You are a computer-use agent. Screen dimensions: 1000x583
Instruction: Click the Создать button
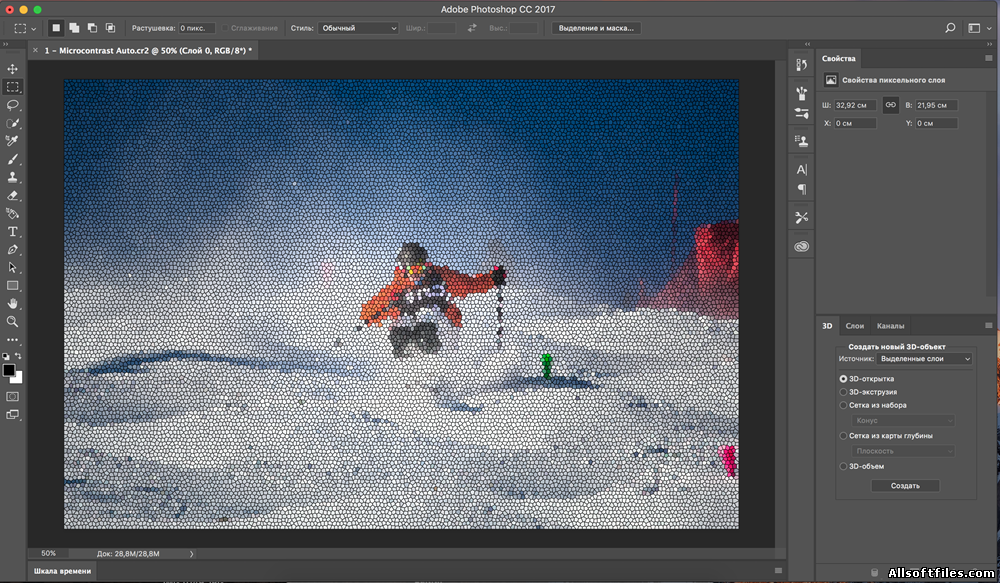click(x=904, y=485)
